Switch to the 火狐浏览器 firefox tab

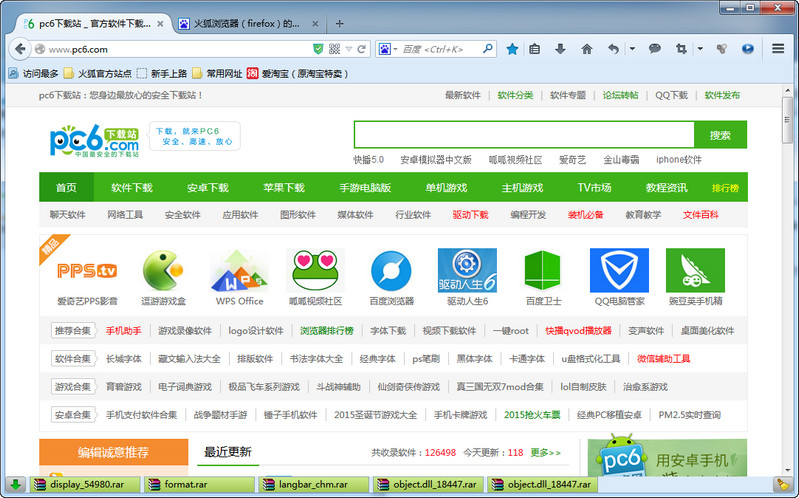[x=245, y=22]
